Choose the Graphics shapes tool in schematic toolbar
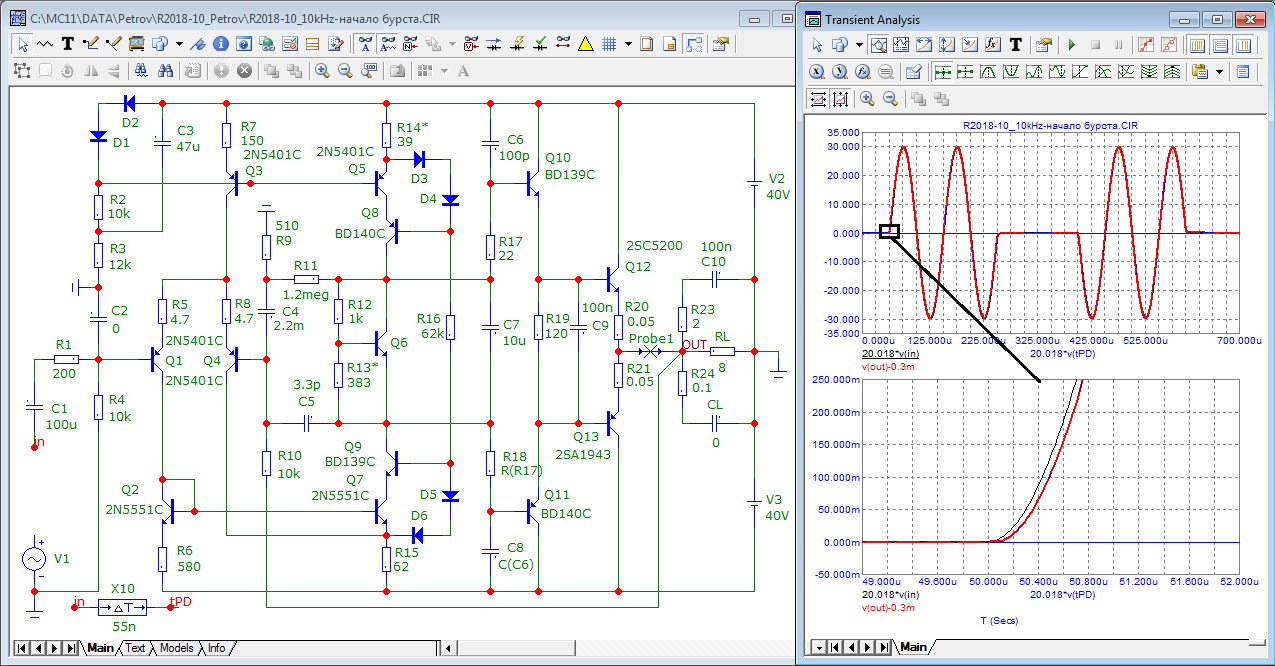Screen dimensions: 1275x666 click(x=160, y=44)
